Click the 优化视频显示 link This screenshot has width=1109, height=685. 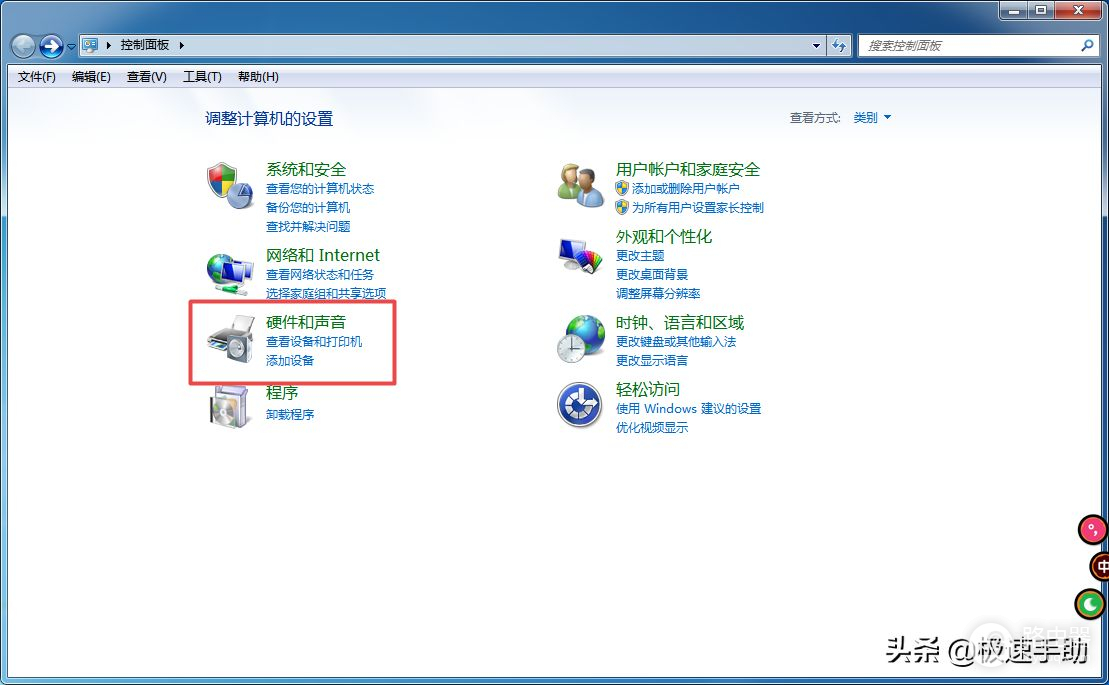click(x=651, y=427)
